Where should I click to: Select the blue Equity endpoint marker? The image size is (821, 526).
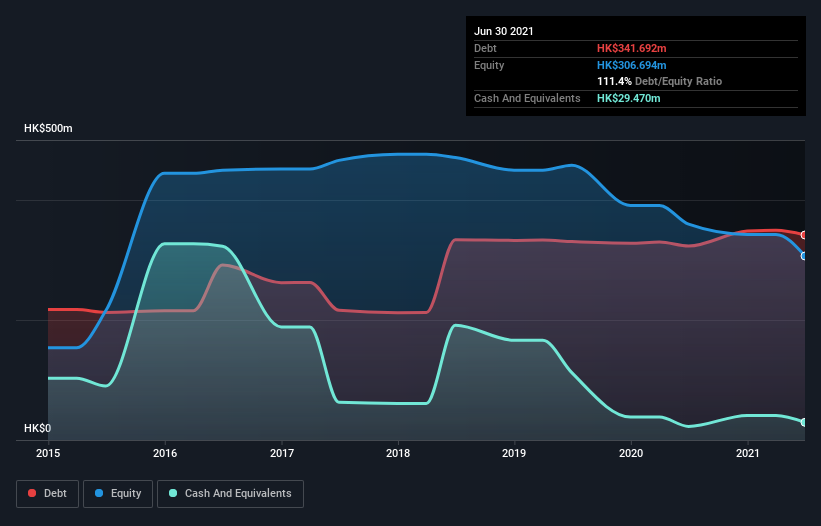[x=804, y=256]
